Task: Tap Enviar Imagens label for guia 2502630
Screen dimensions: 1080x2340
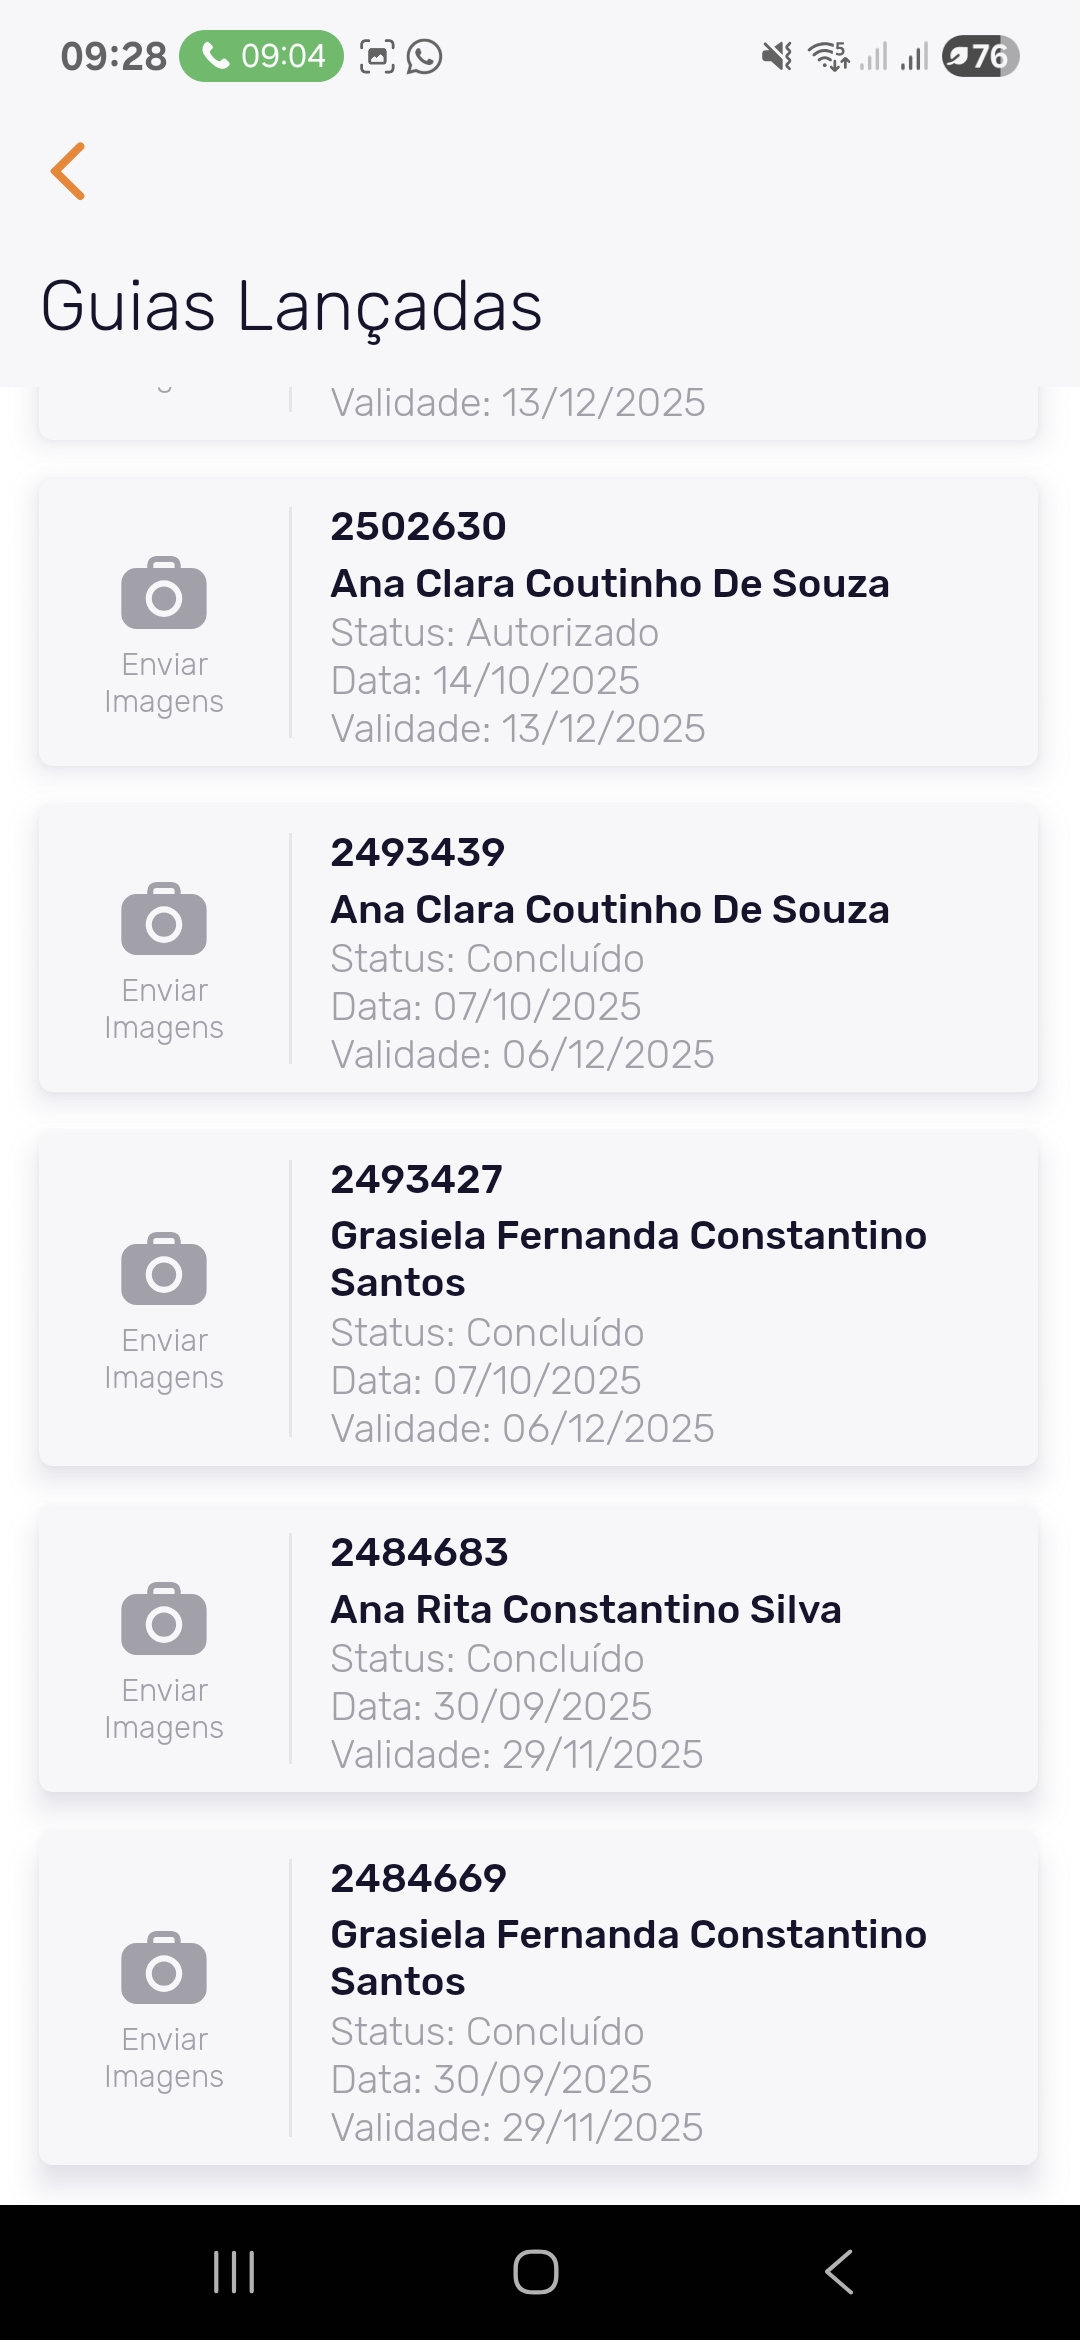Action: pos(164,683)
